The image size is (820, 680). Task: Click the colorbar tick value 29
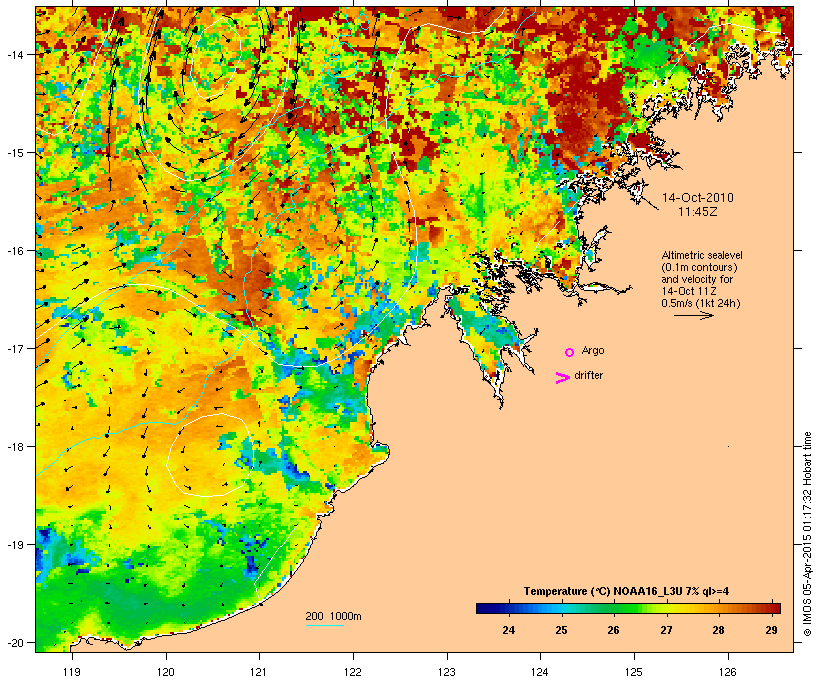pyautogui.click(x=771, y=630)
